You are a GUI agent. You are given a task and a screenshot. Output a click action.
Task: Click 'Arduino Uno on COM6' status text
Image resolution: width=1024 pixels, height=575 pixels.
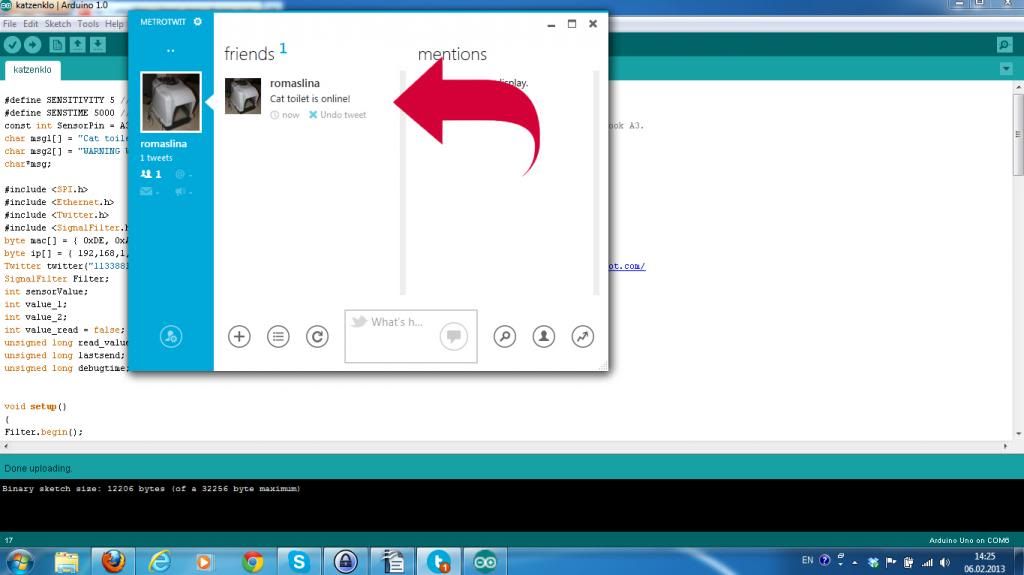click(x=969, y=540)
